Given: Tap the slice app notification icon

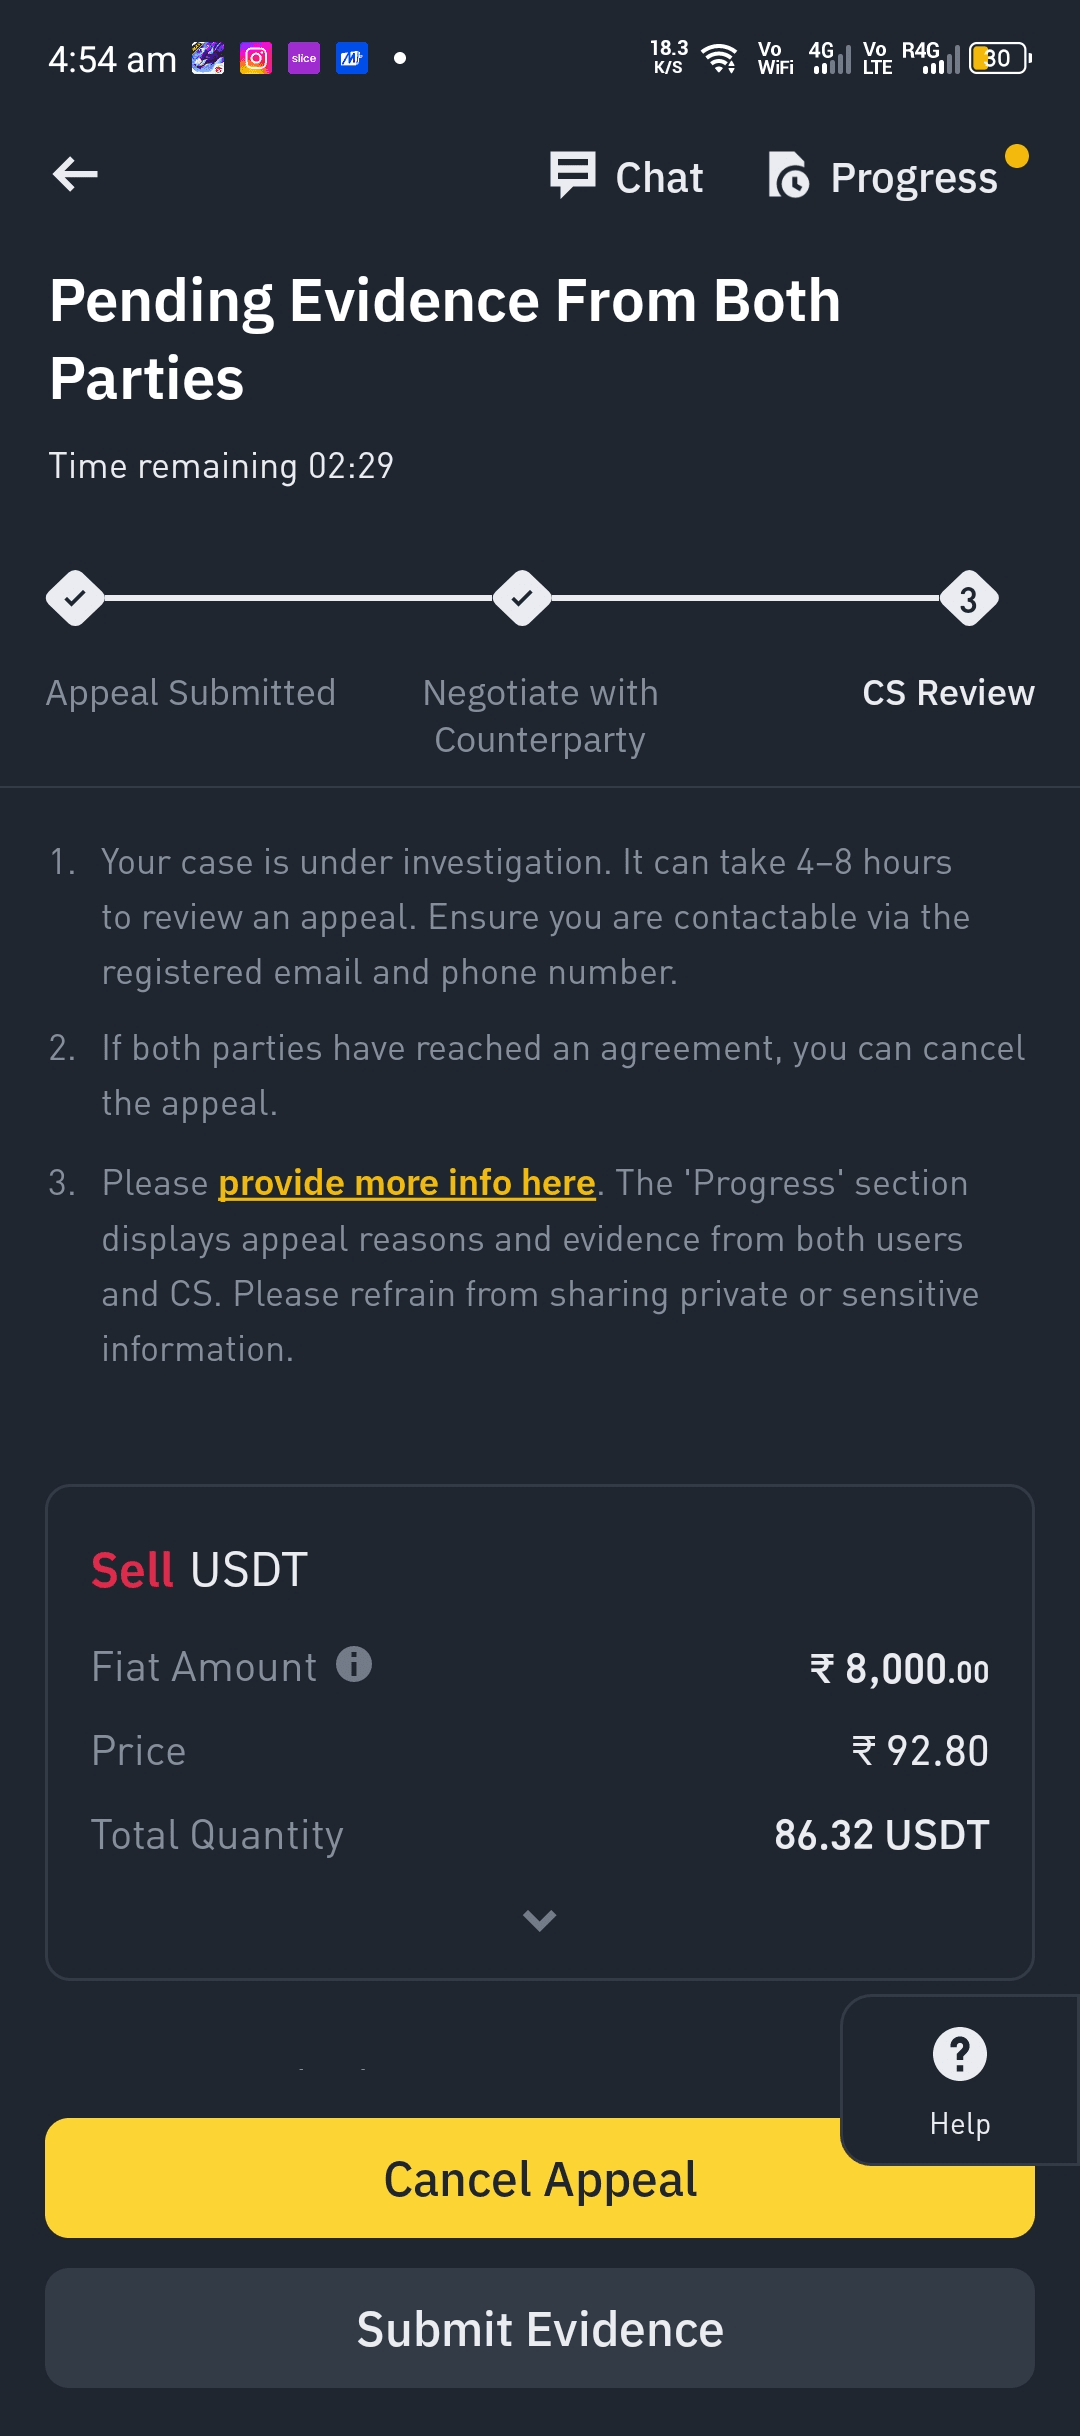Looking at the screenshot, I should 304,58.
